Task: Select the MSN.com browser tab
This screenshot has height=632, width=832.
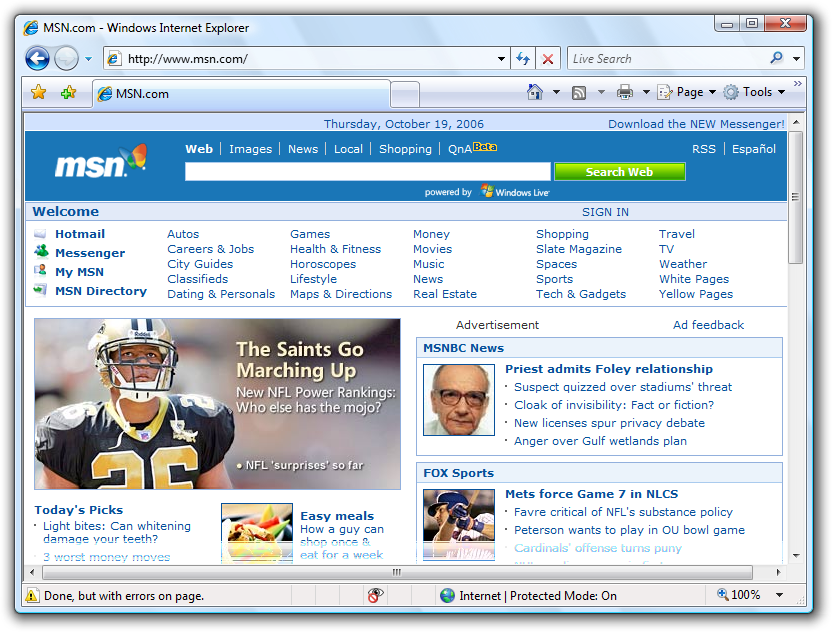Action: [241, 94]
